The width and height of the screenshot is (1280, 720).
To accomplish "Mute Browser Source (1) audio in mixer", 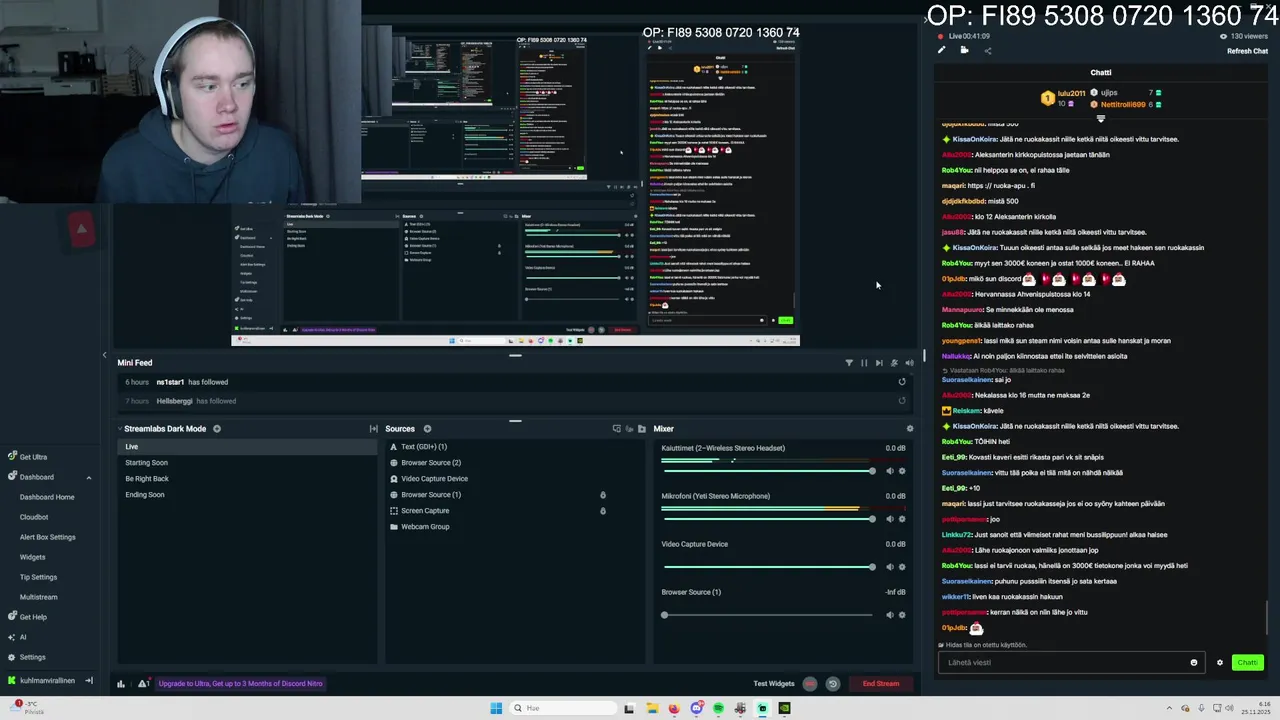I will click(889, 615).
